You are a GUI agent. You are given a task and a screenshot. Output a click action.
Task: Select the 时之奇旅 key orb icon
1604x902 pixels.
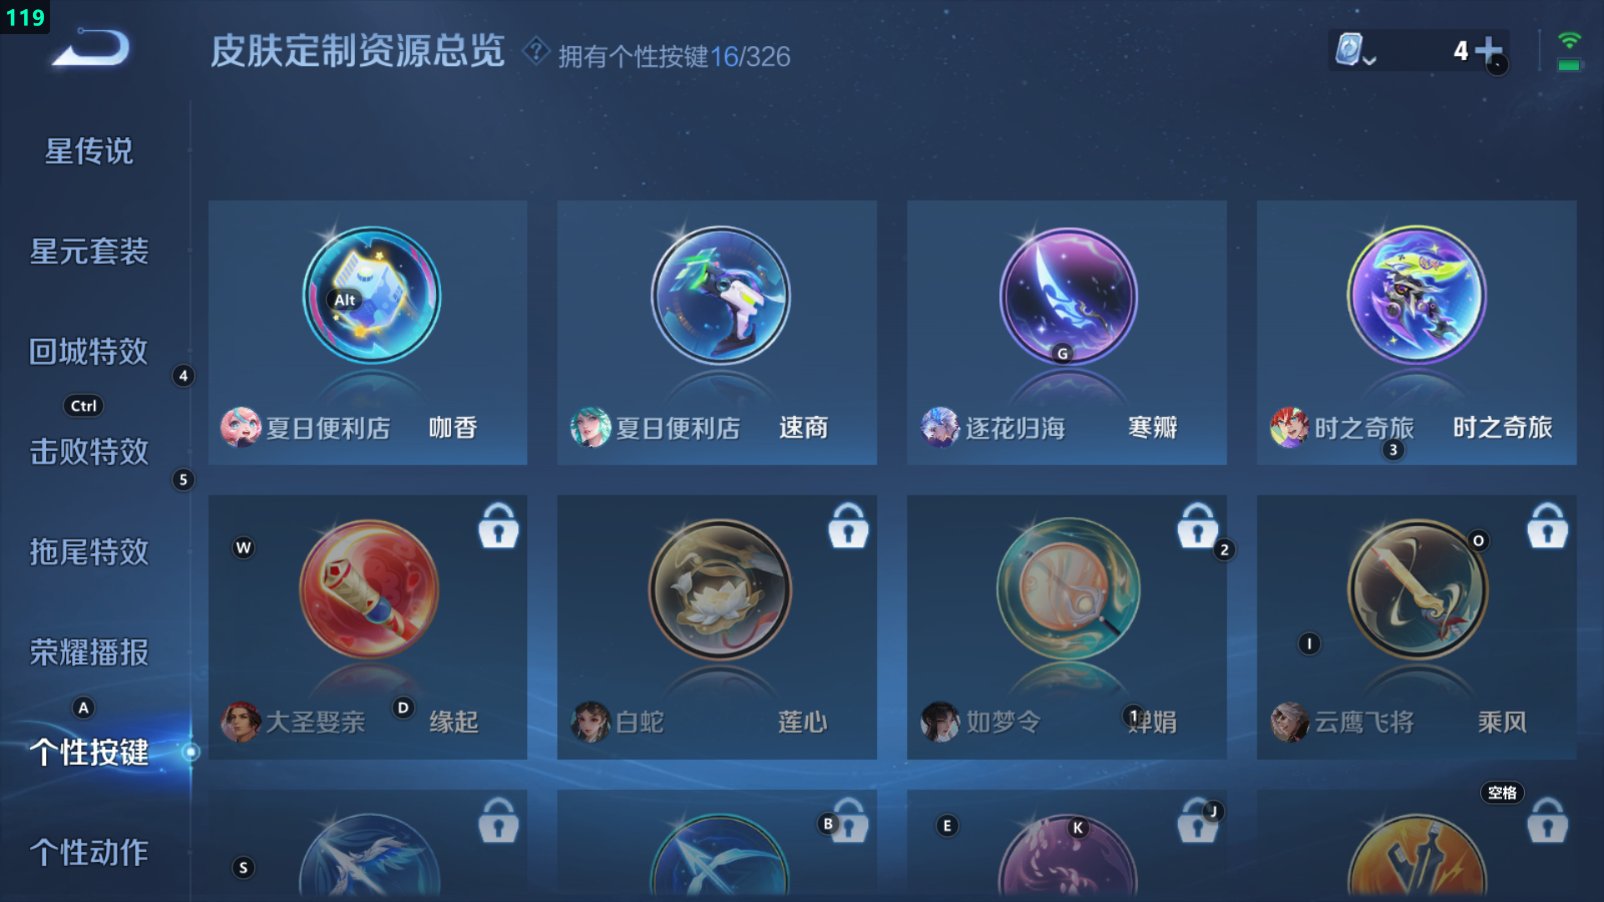click(x=1417, y=295)
